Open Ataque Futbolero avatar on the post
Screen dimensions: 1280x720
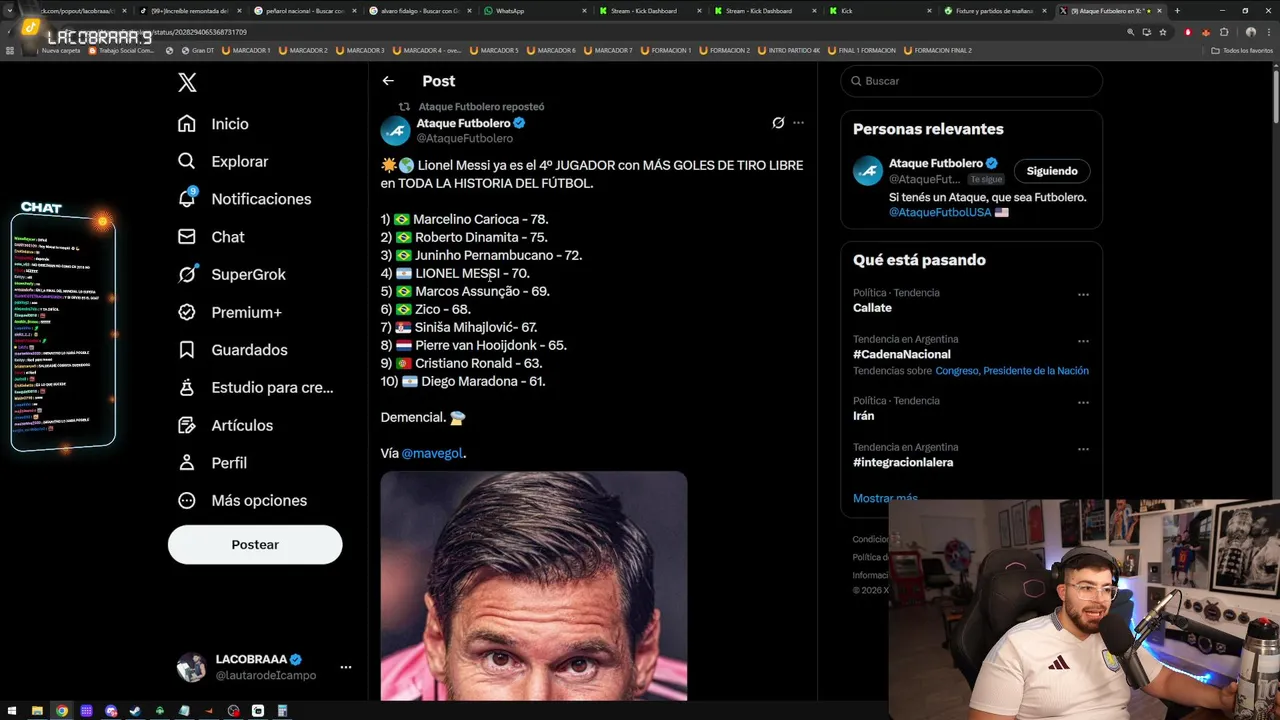[x=396, y=131]
